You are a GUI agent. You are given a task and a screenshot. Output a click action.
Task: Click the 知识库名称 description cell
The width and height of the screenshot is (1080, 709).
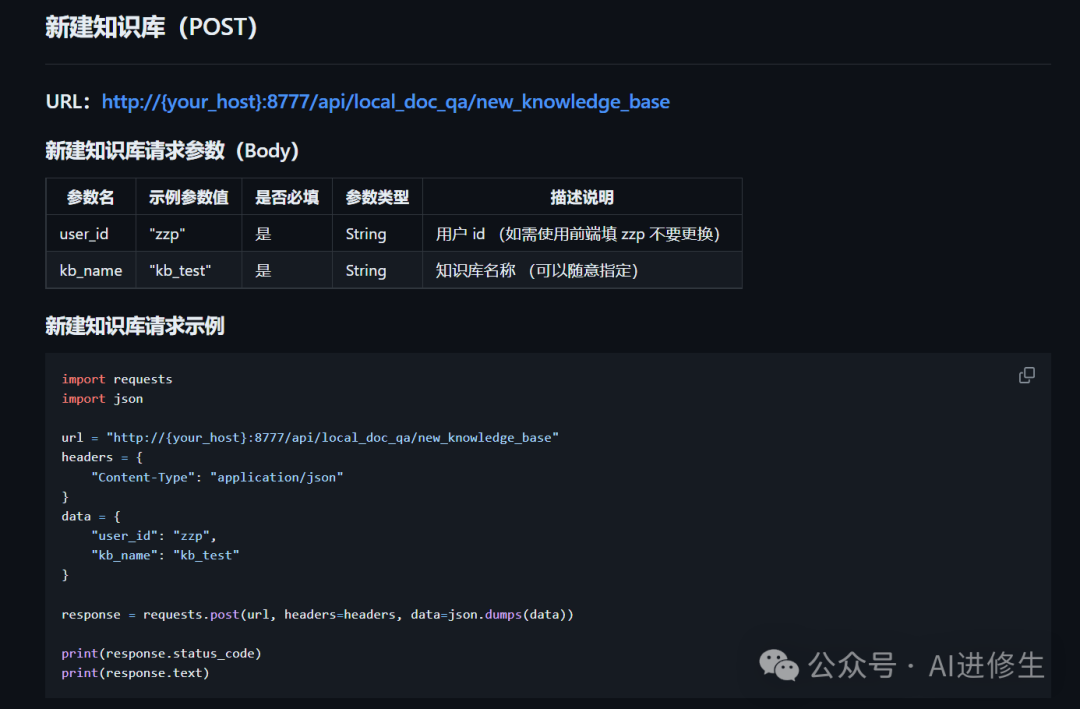(x=582, y=270)
